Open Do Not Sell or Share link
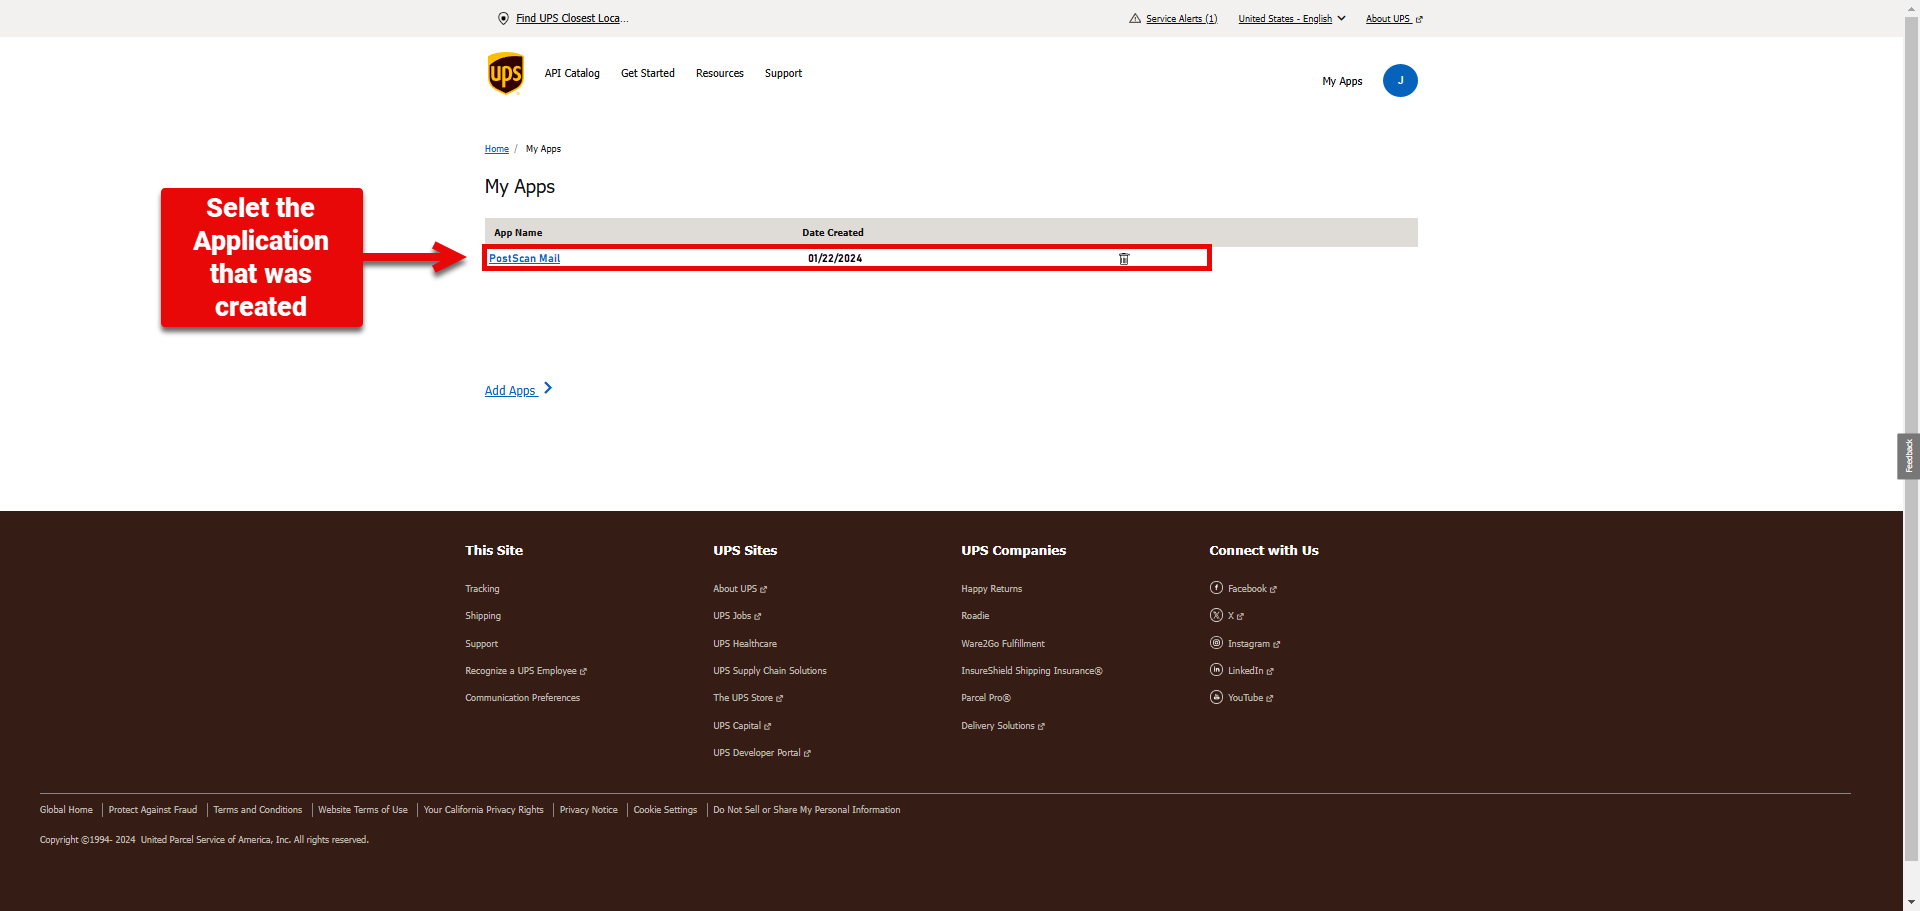The width and height of the screenshot is (1920, 911). [x=807, y=810]
